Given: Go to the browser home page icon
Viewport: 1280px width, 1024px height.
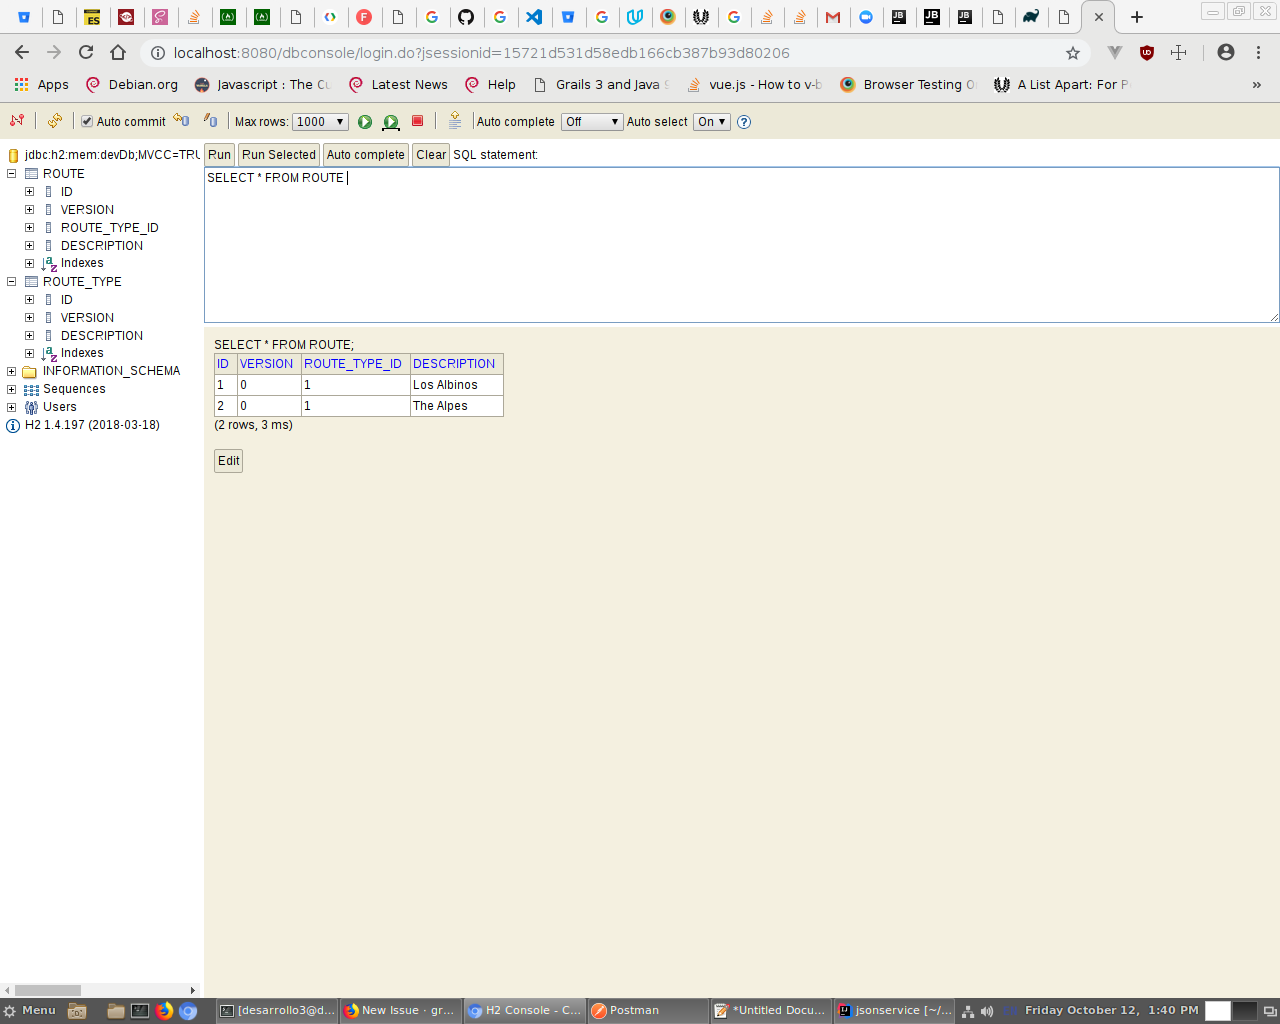Looking at the screenshot, I should pyautogui.click(x=118, y=52).
